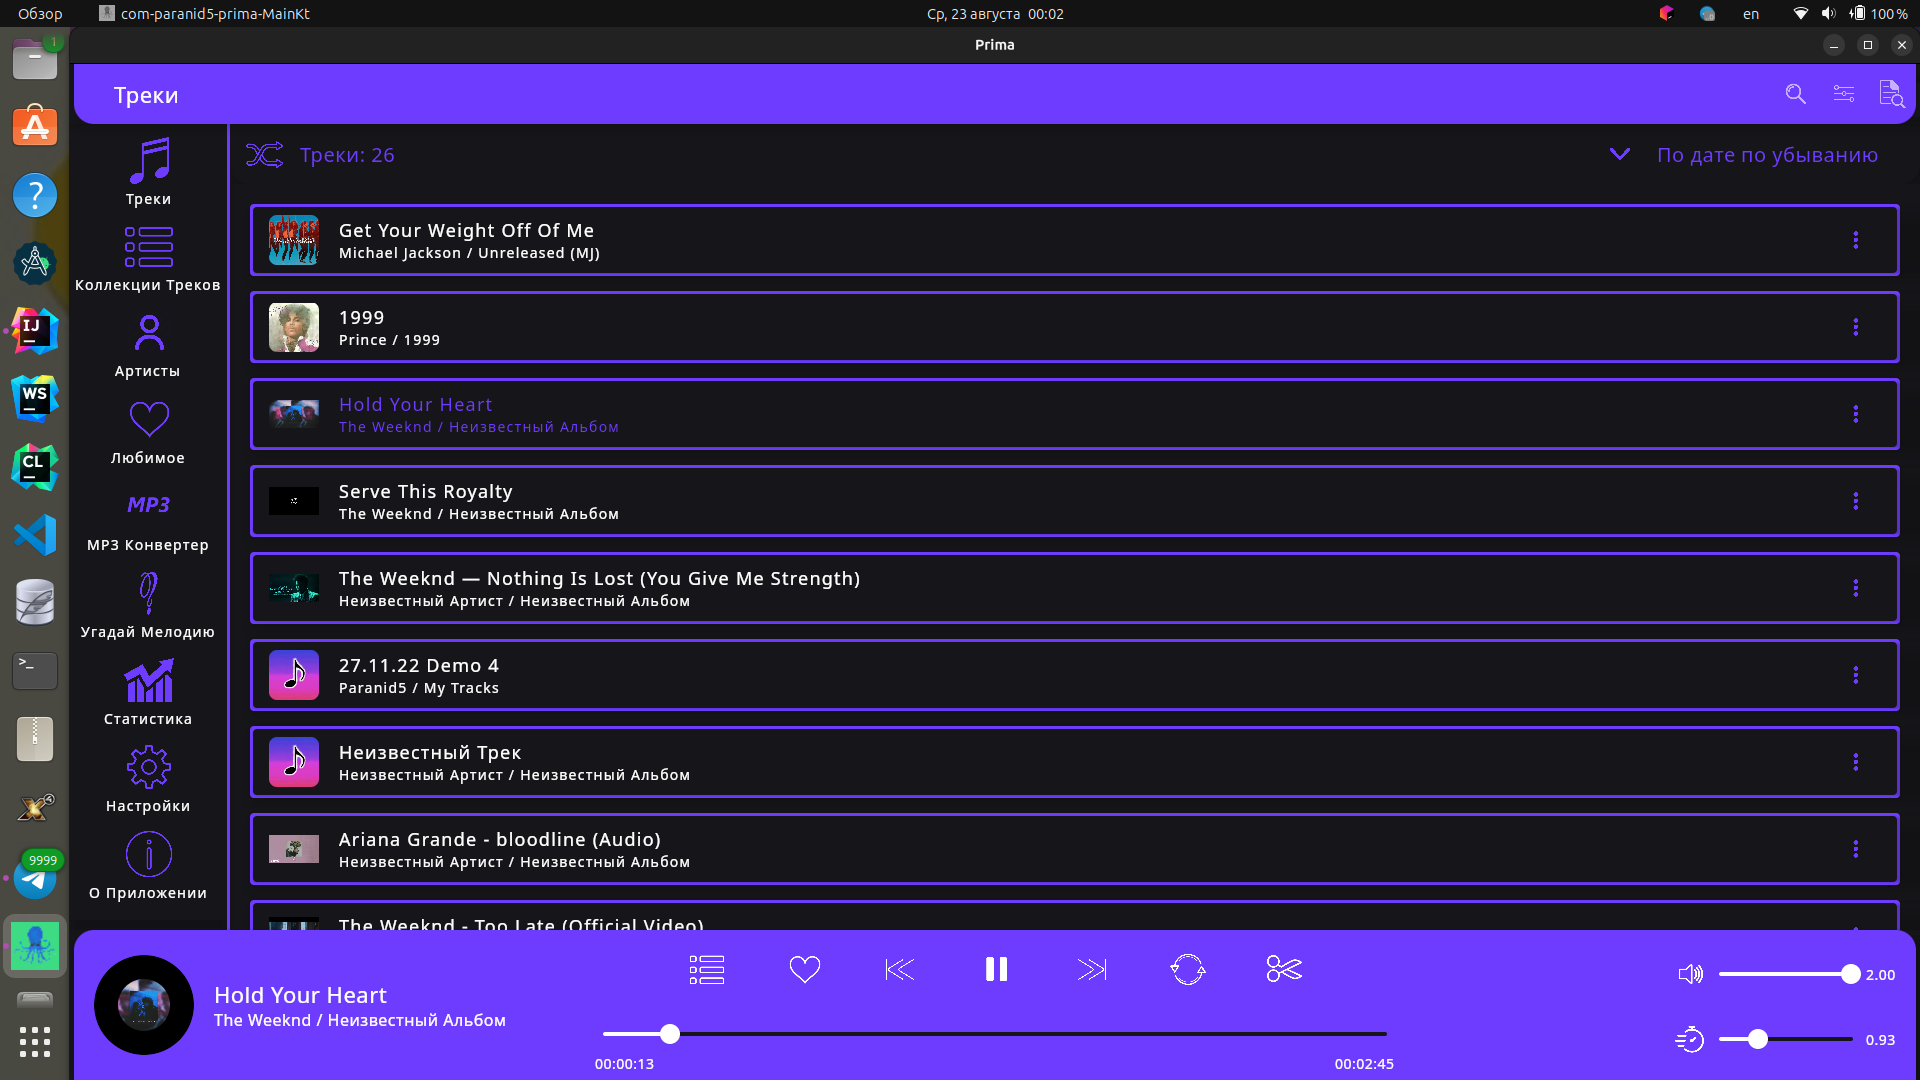Screen dimensions: 1920x1080
Task: Open the equalizer settings icon
Action: [1843, 94]
